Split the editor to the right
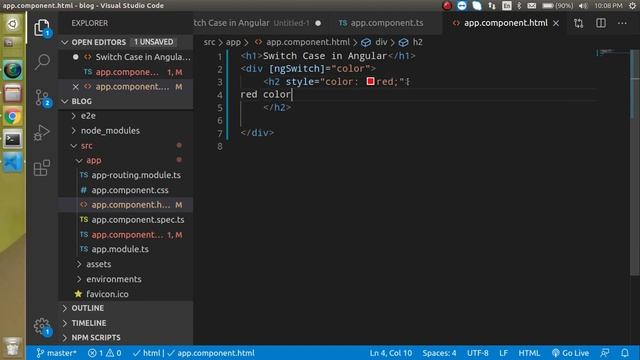 pyautogui.click(x=601, y=23)
